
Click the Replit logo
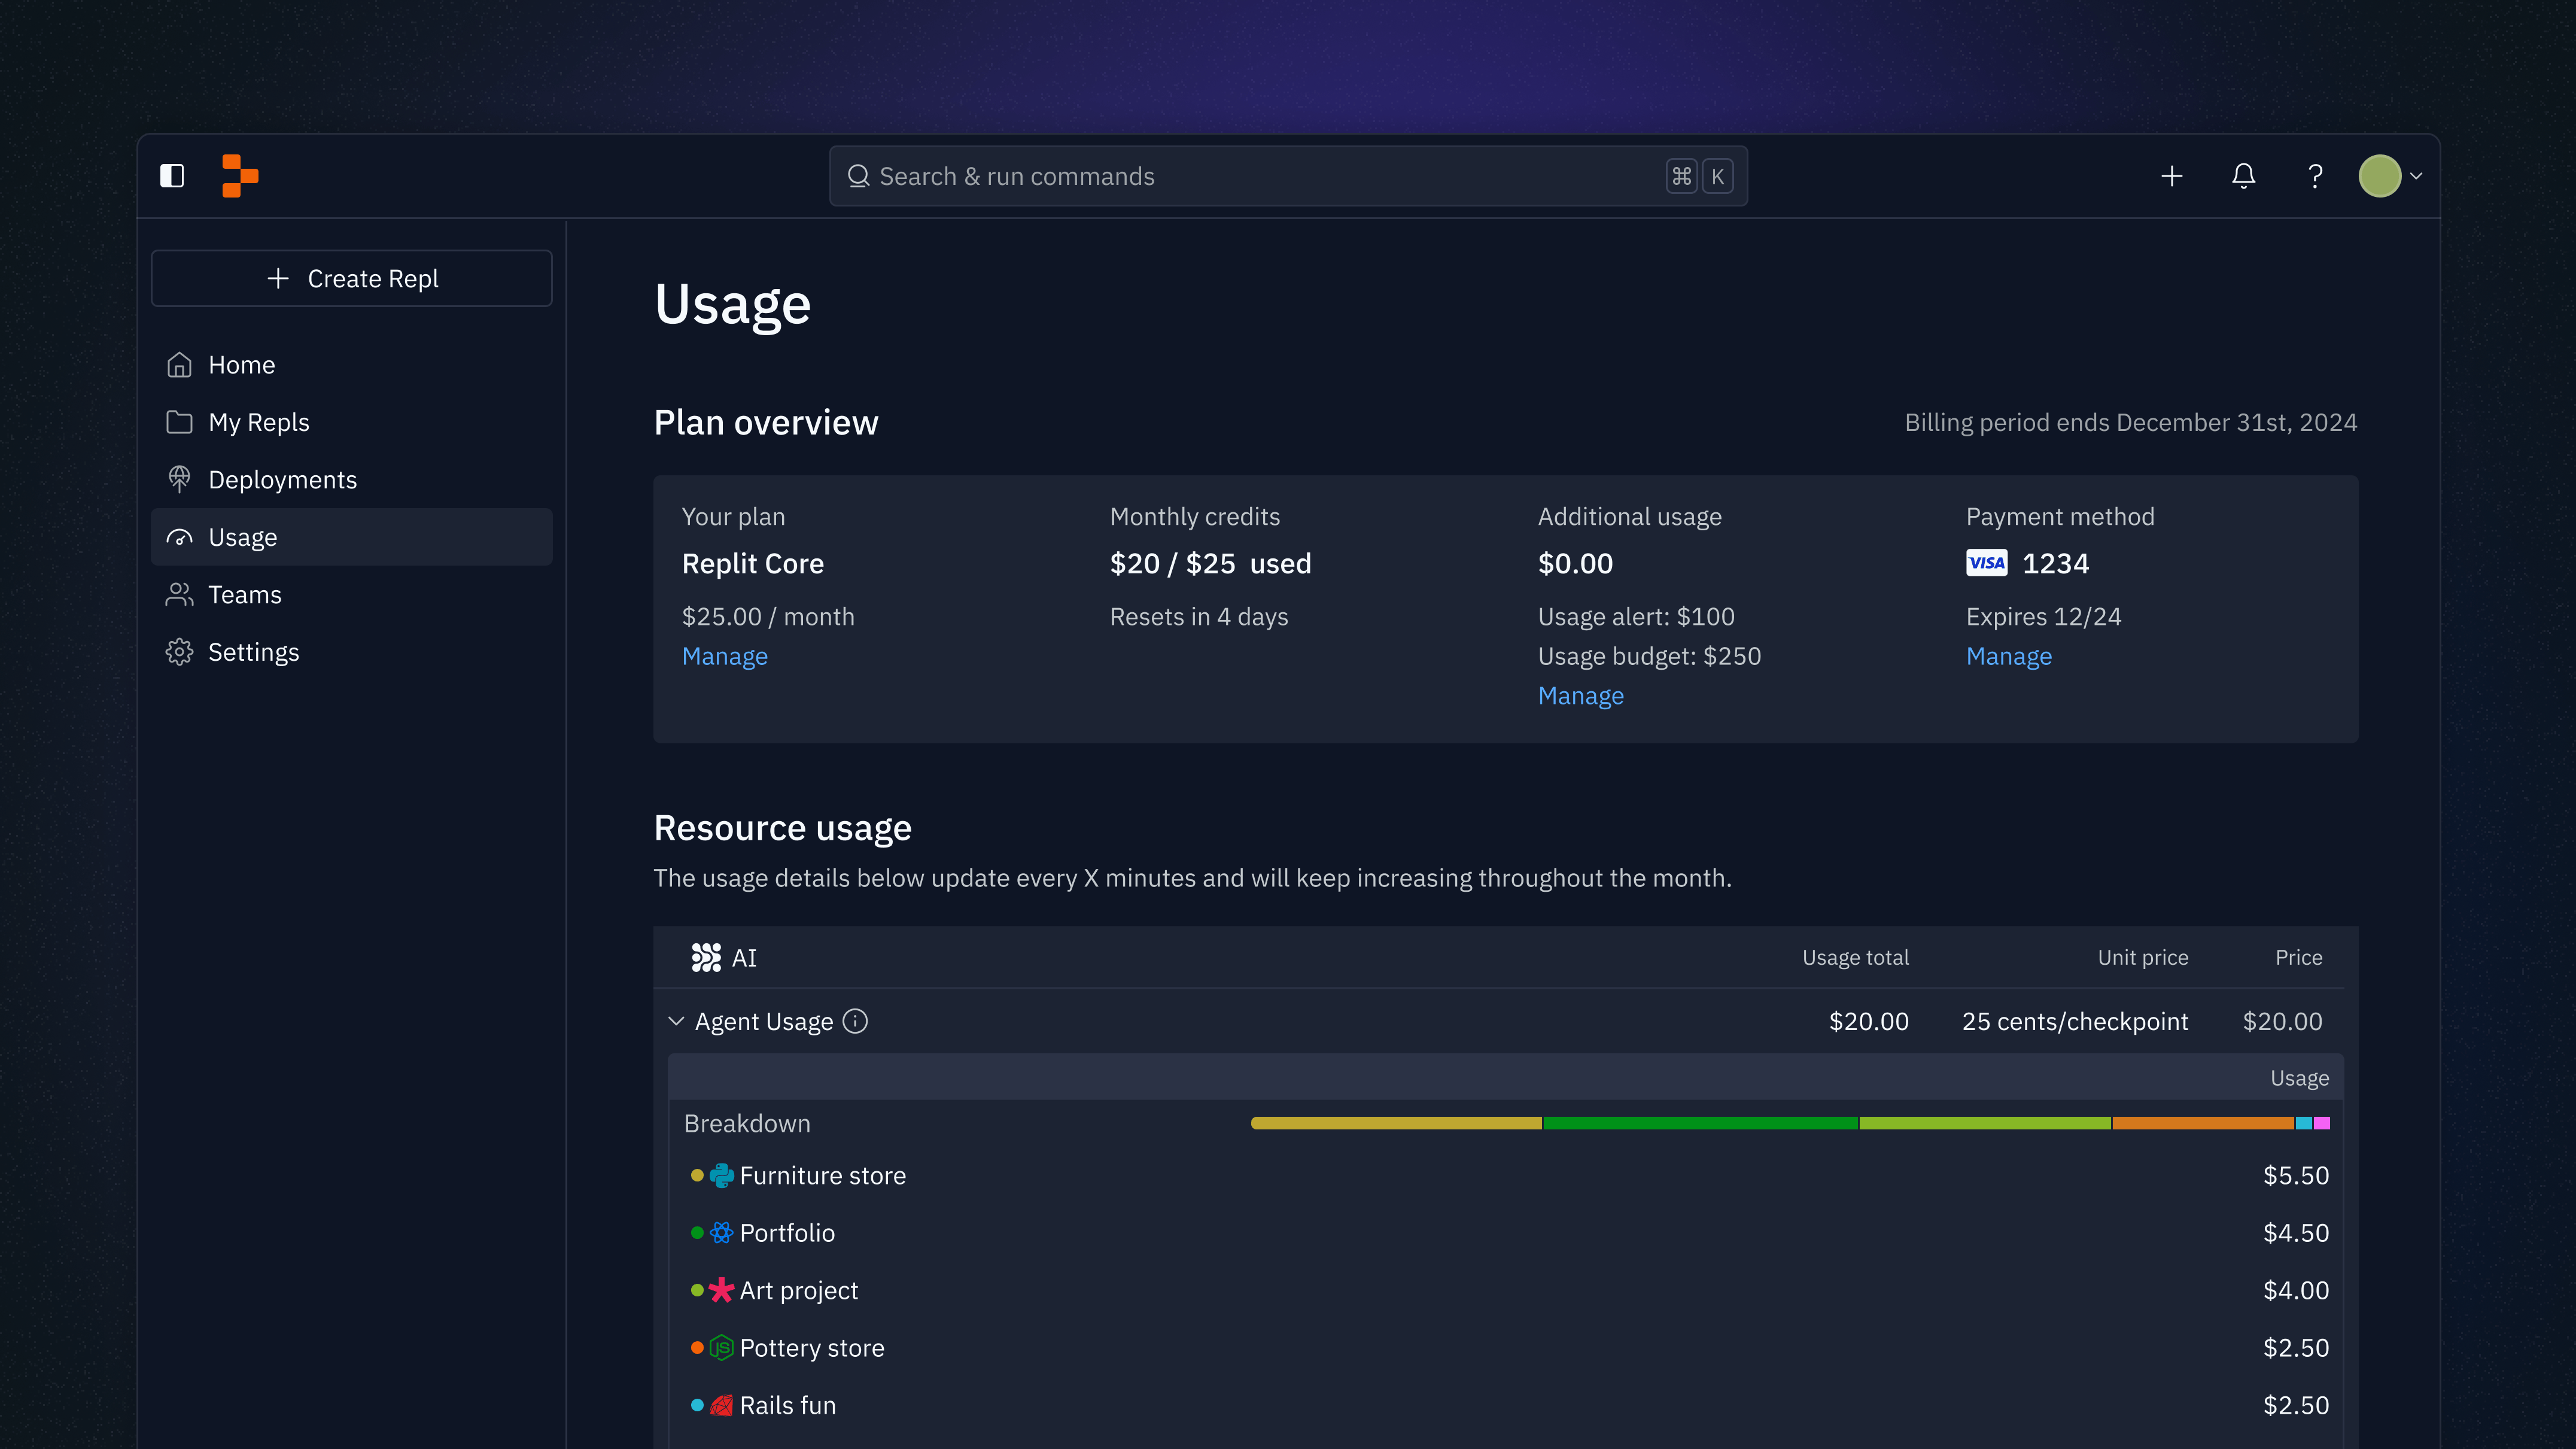[240, 176]
